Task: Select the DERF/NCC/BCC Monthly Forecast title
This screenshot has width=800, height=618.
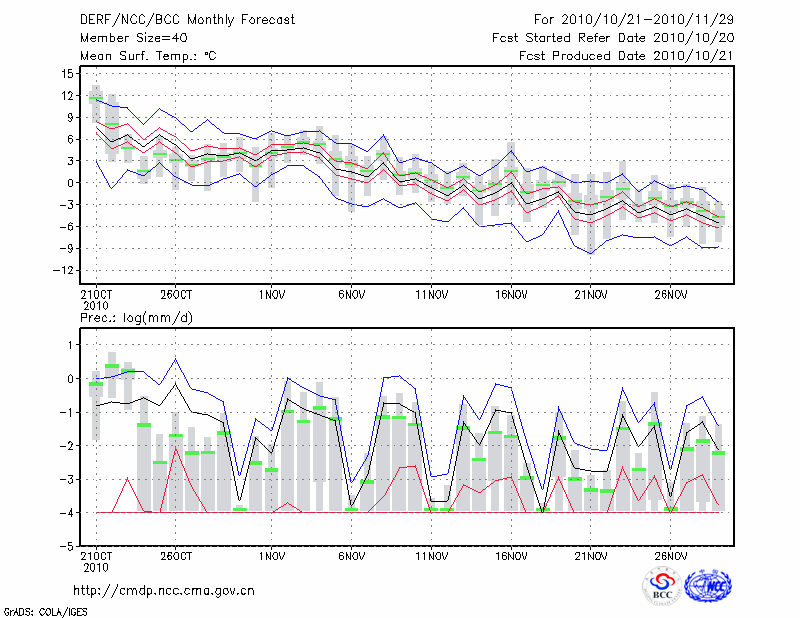Action: pos(187,20)
